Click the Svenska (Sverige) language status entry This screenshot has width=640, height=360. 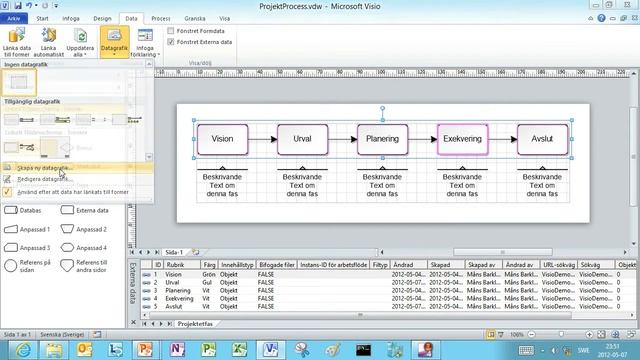pos(62,335)
